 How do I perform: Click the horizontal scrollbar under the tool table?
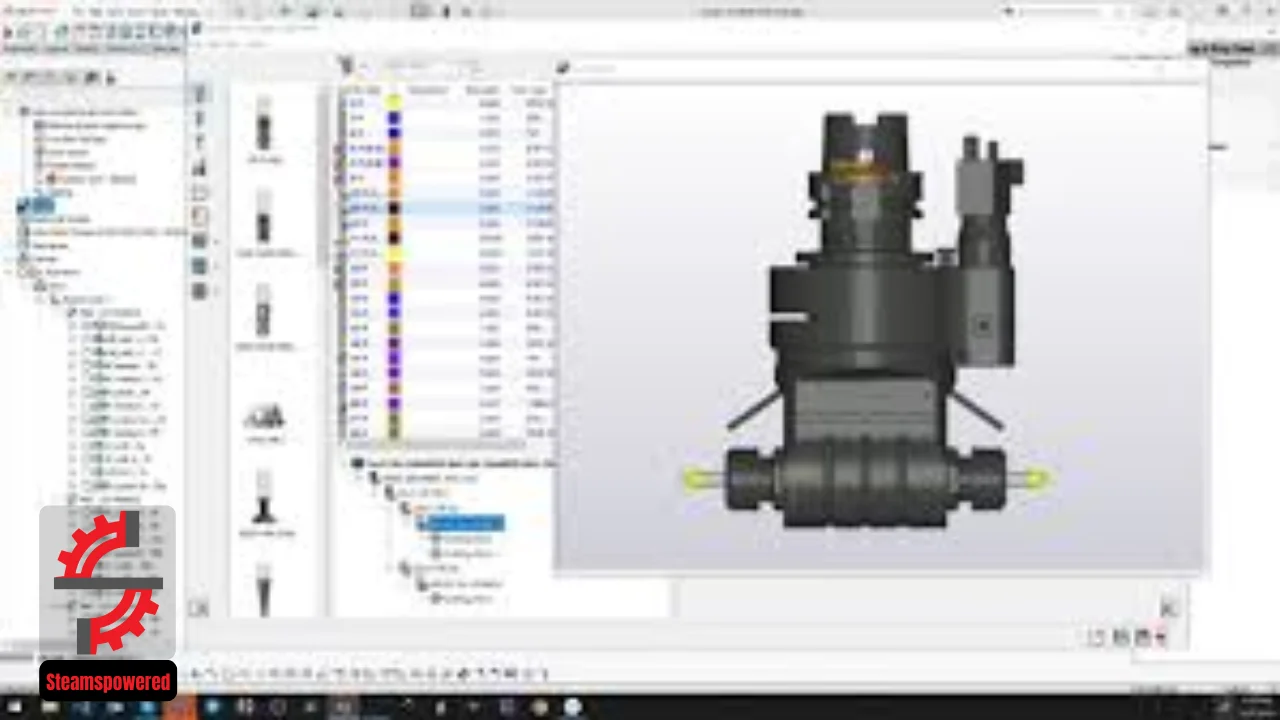(x=435, y=445)
